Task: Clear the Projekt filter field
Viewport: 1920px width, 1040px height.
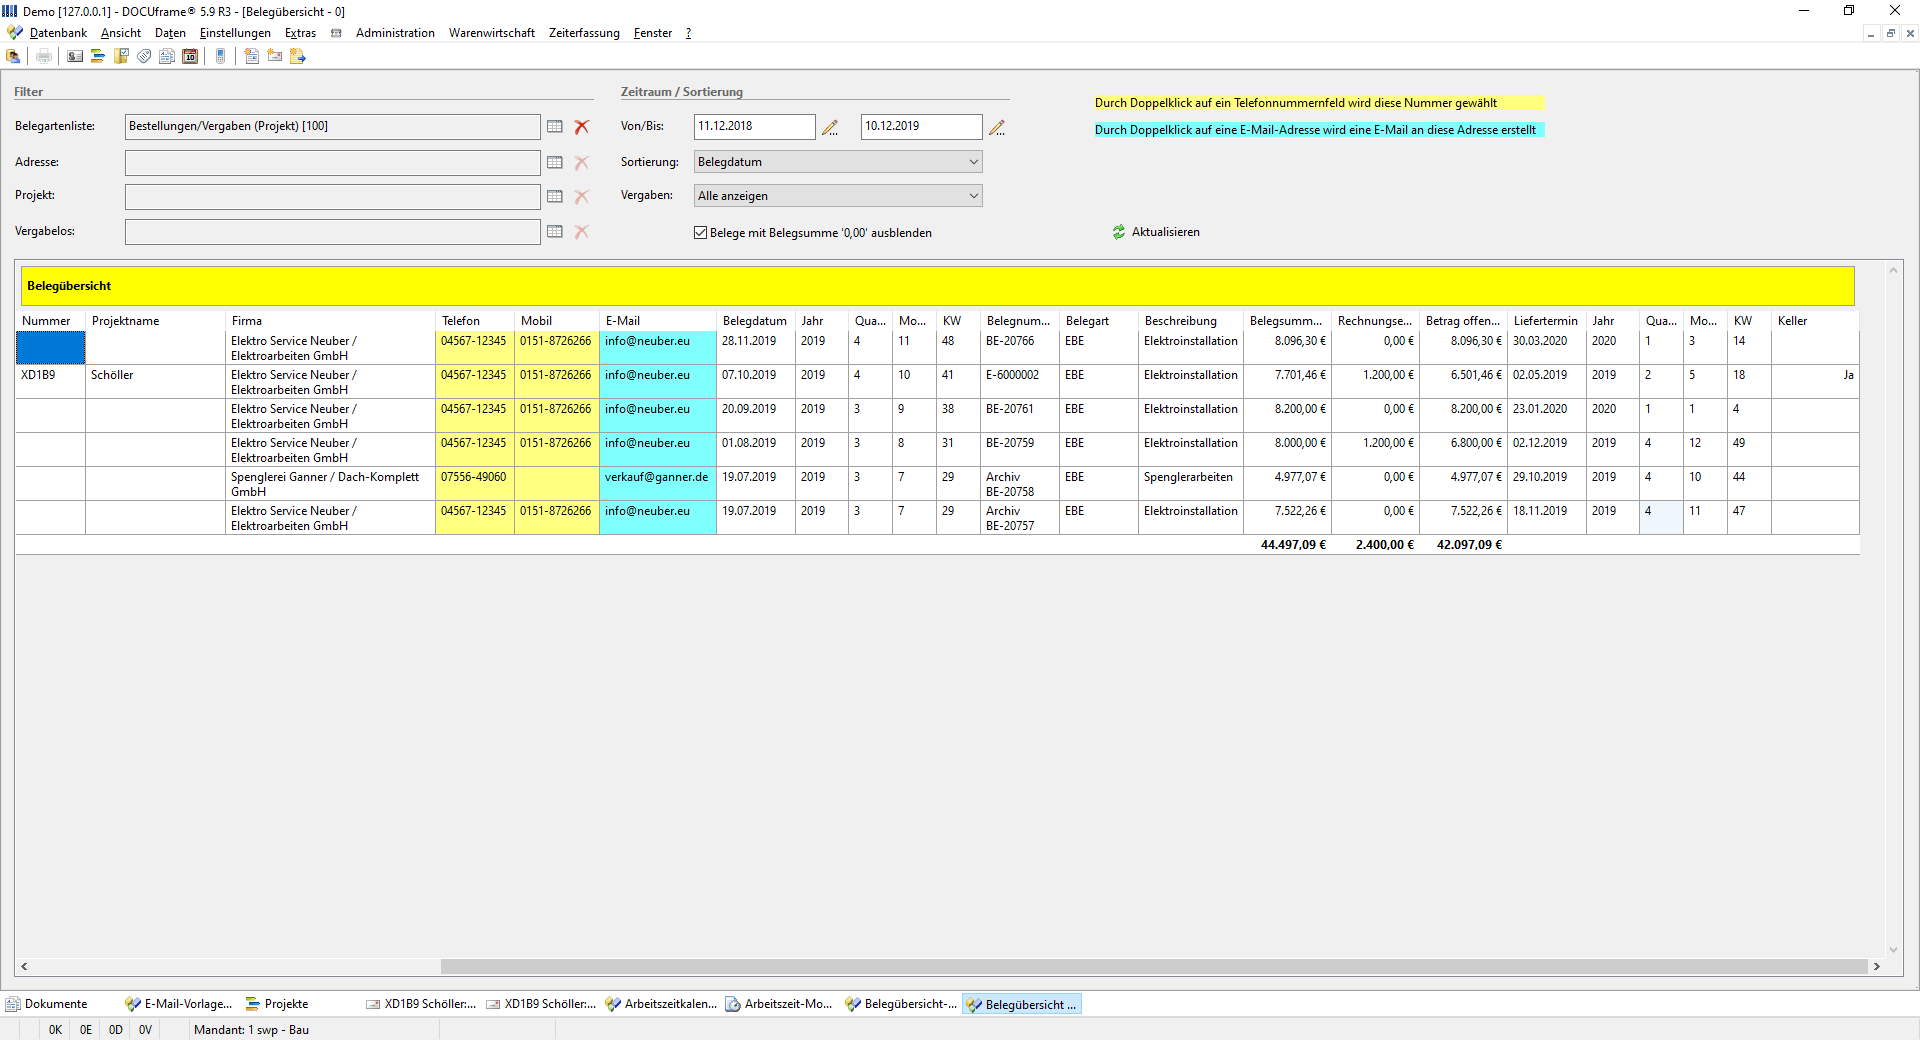Action: (x=582, y=197)
